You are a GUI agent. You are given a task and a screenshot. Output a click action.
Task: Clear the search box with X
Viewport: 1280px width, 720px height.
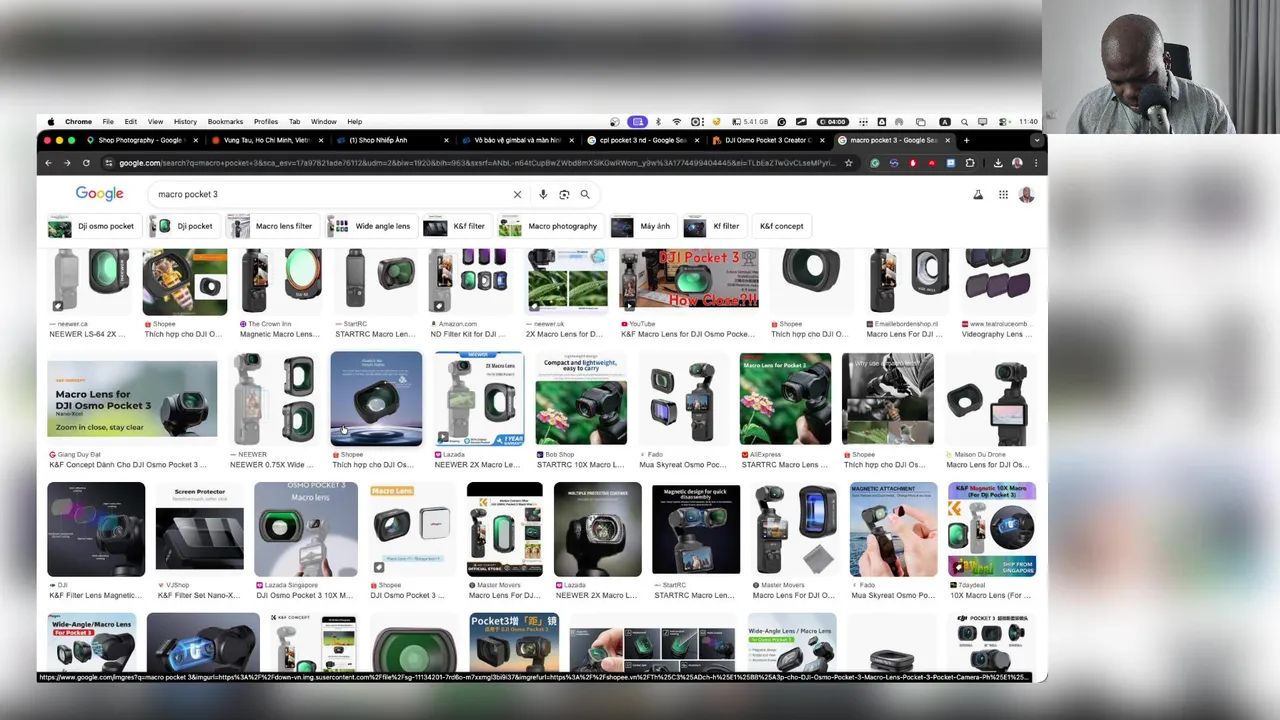(517, 194)
